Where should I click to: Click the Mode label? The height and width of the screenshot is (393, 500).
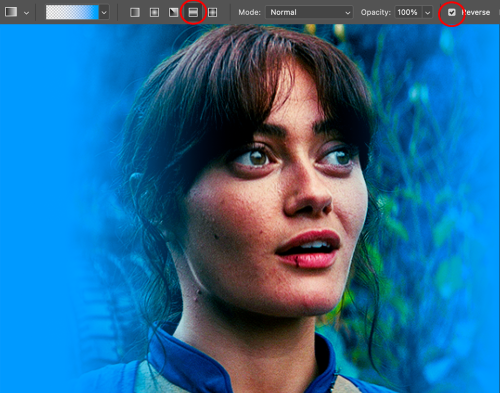tap(249, 12)
